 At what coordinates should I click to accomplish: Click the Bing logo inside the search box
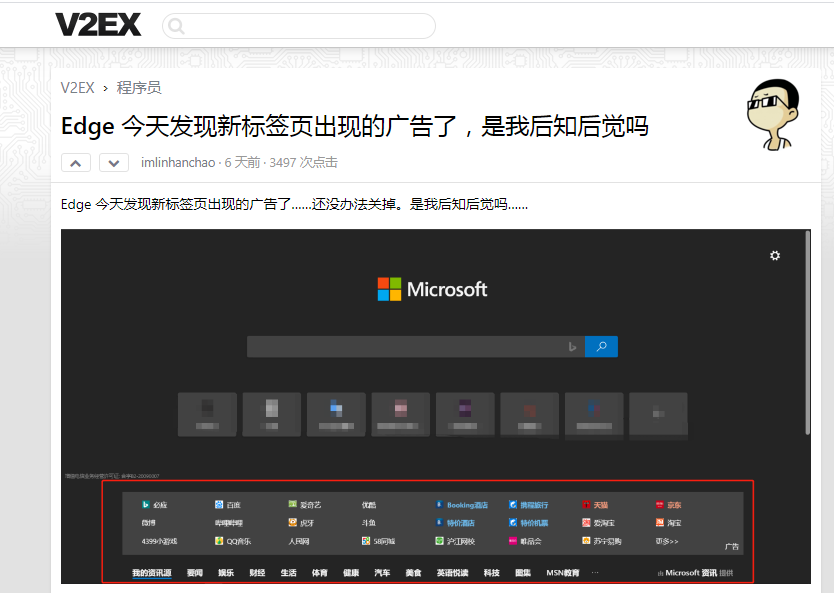tap(572, 347)
